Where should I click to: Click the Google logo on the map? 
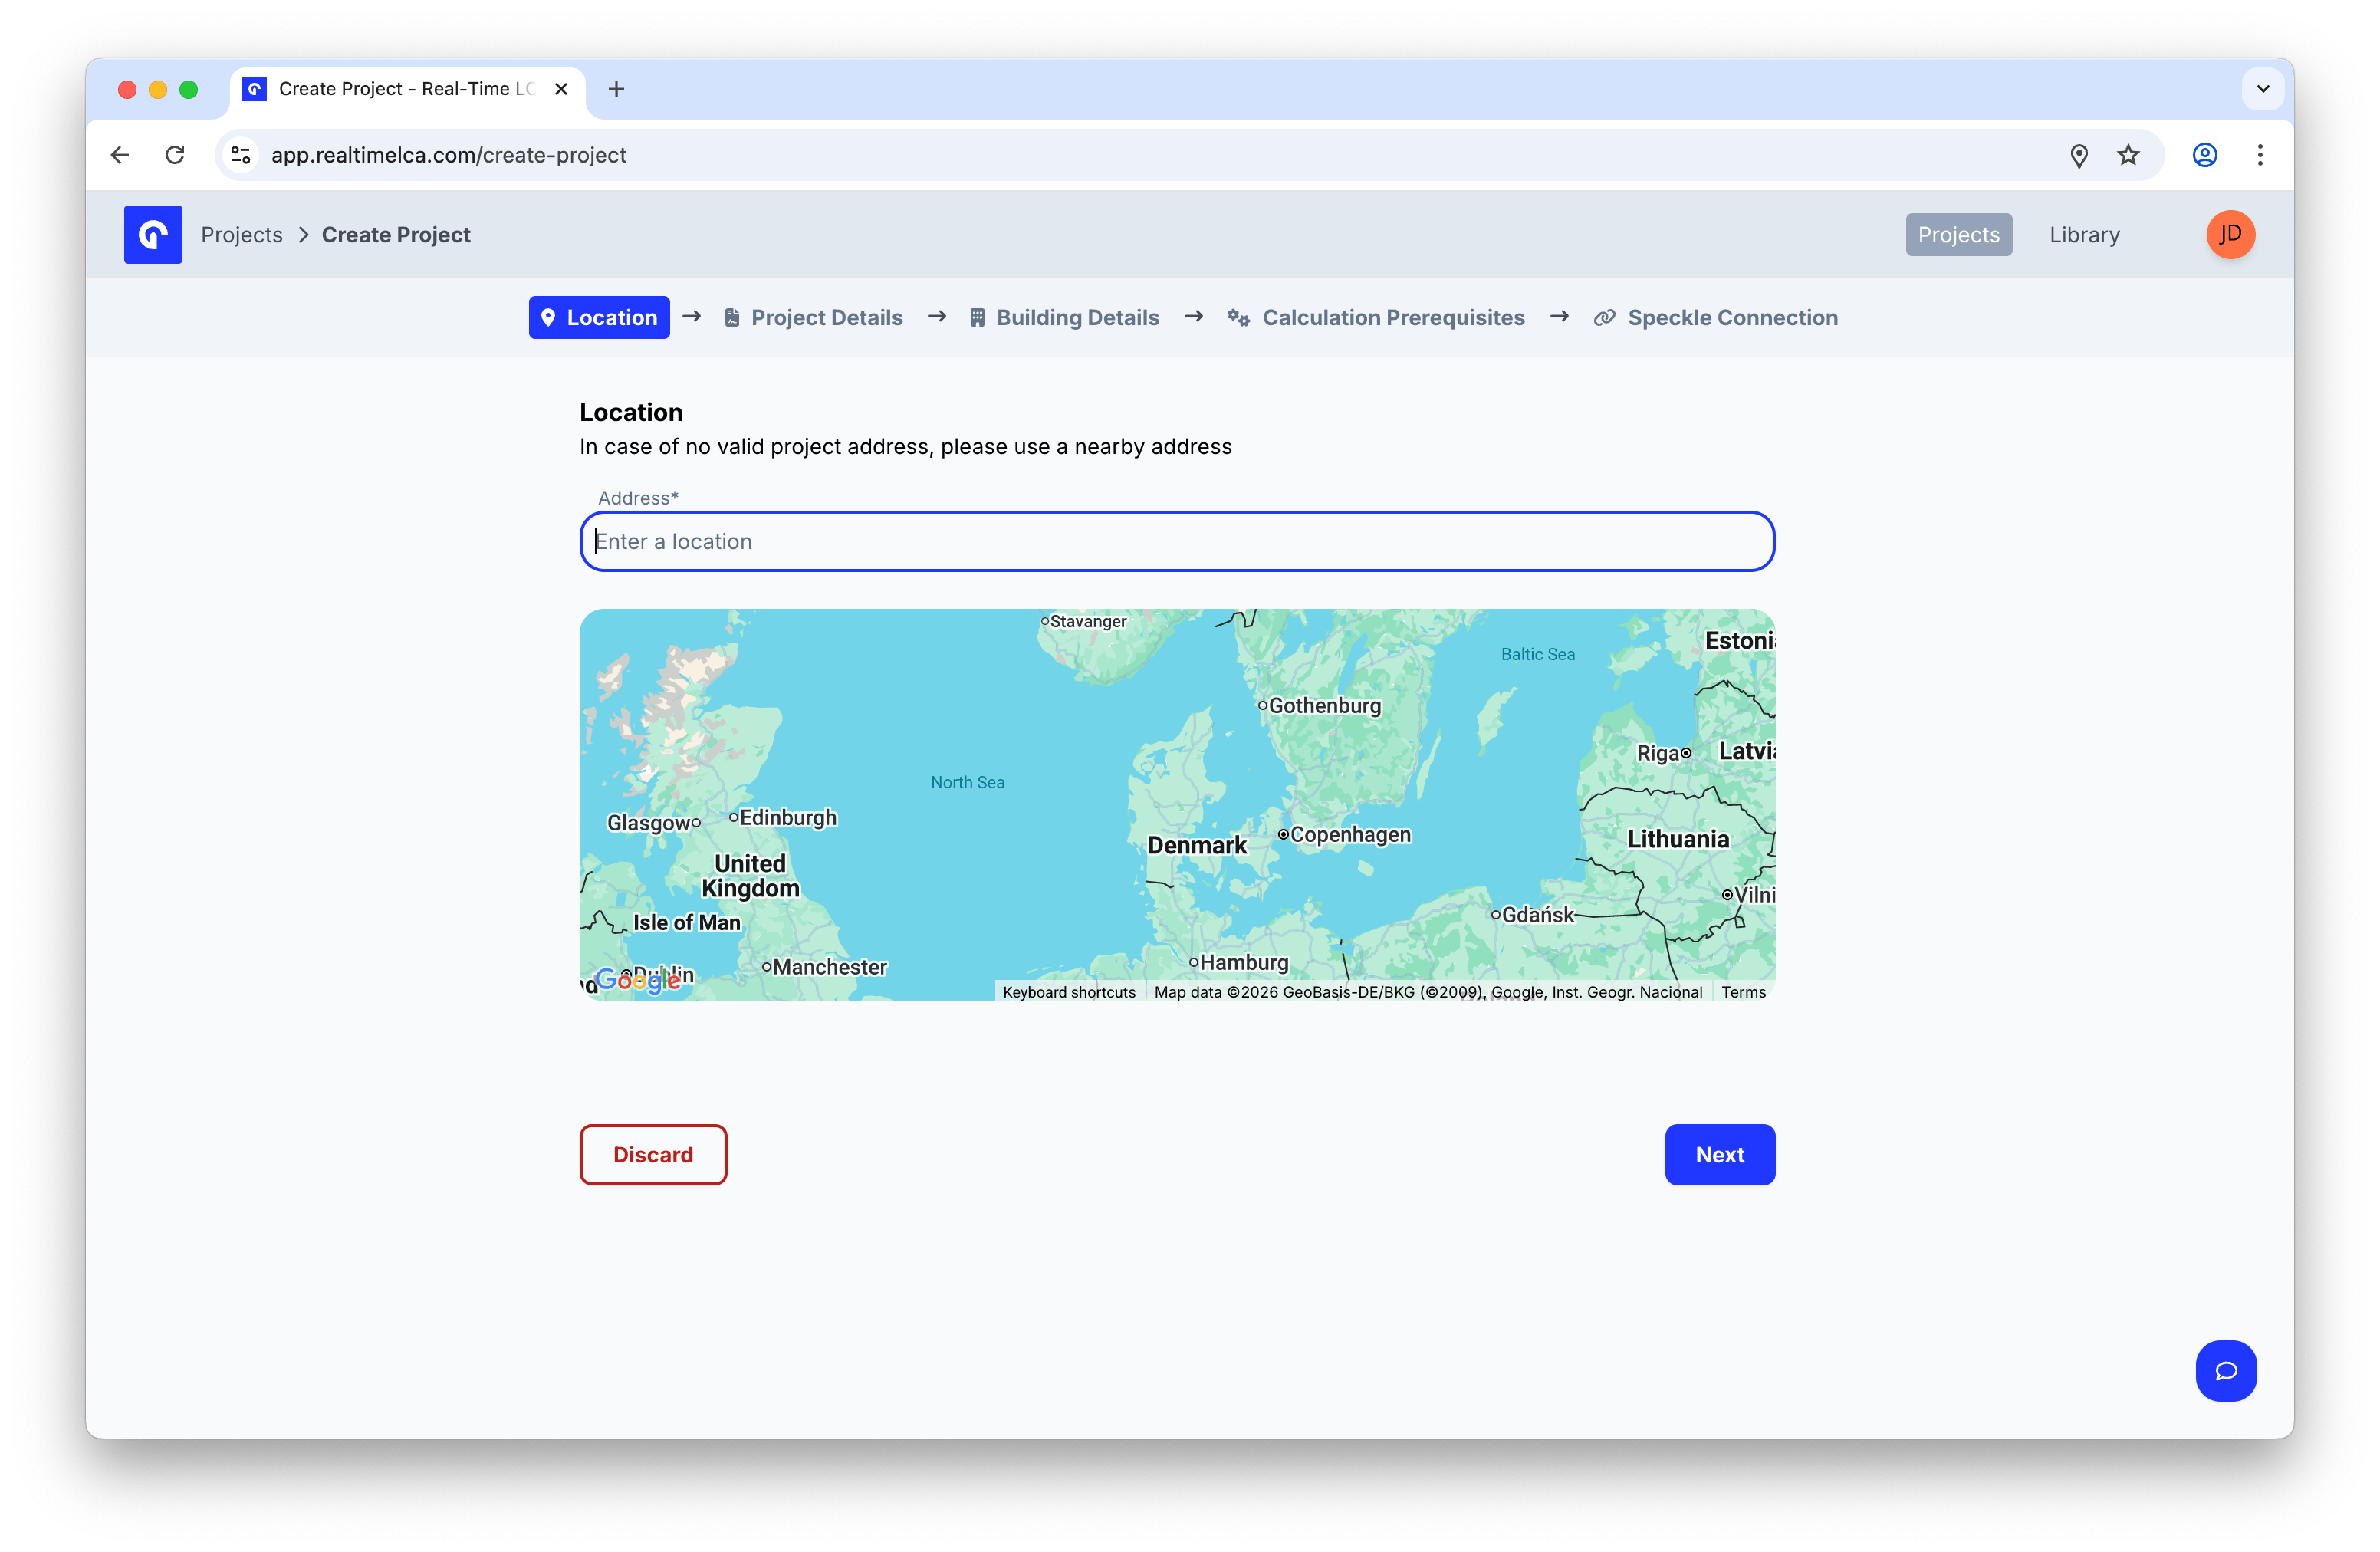click(638, 979)
